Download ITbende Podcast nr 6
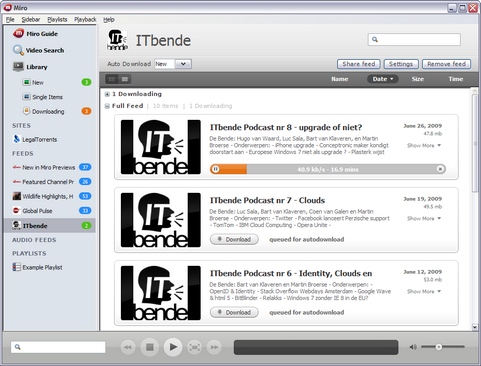481x366 pixels. (x=234, y=312)
